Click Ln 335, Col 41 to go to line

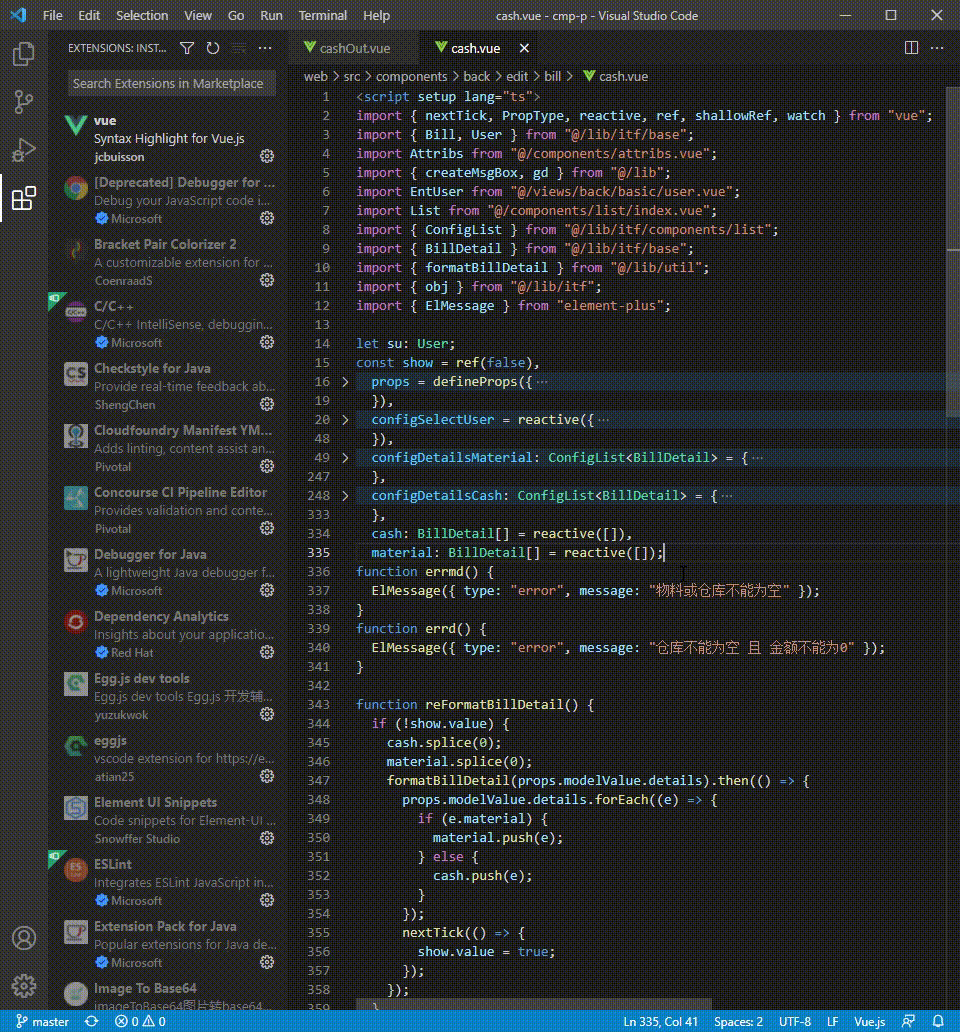pyautogui.click(x=660, y=1021)
